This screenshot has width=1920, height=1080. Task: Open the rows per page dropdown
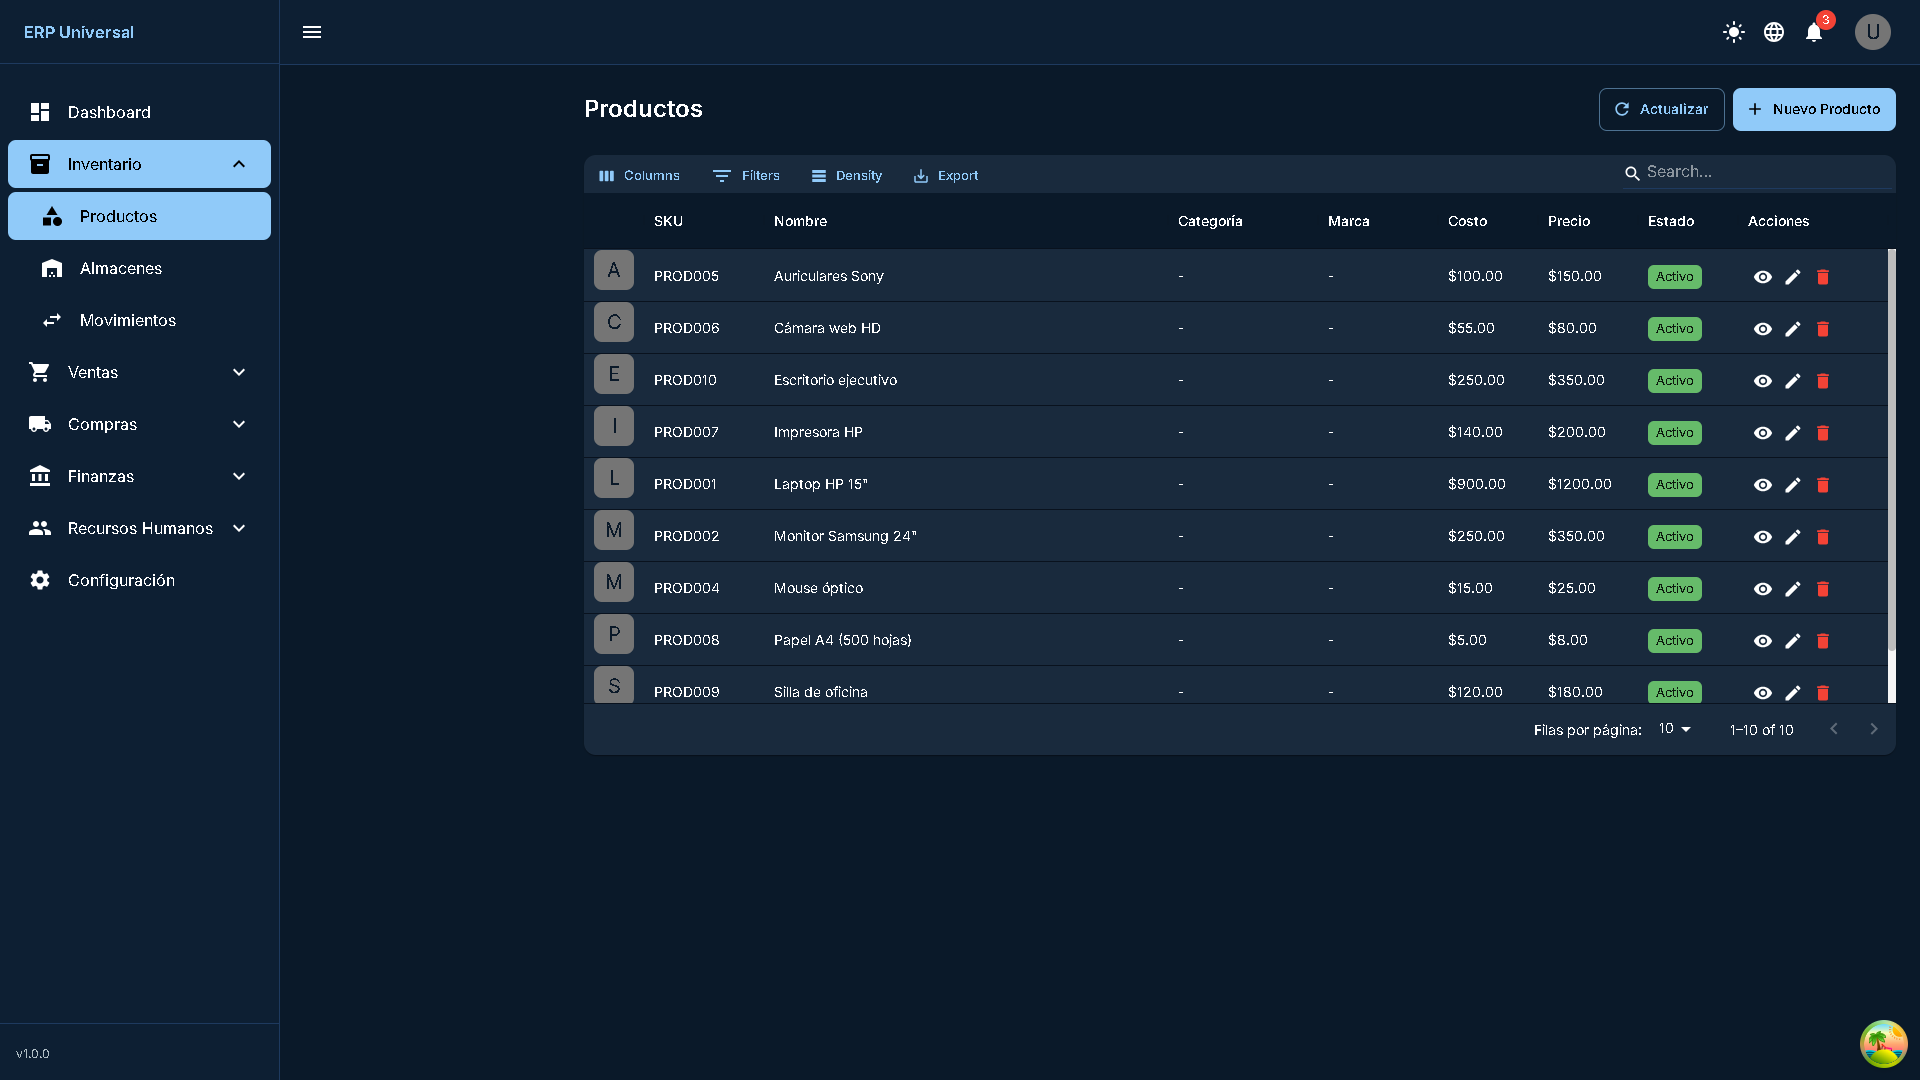[1675, 729]
